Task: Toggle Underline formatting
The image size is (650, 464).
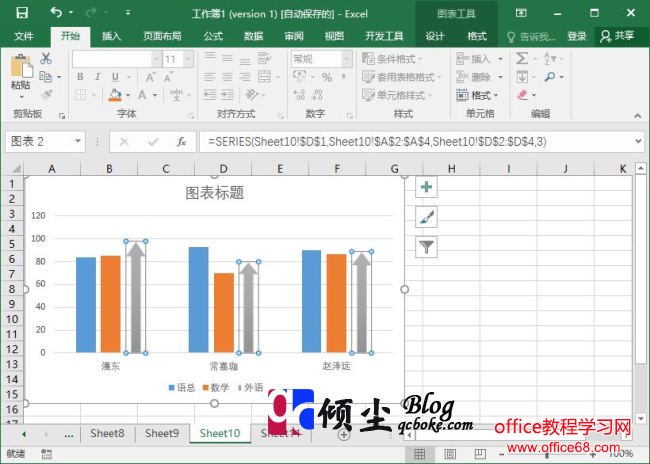Action: tap(115, 77)
